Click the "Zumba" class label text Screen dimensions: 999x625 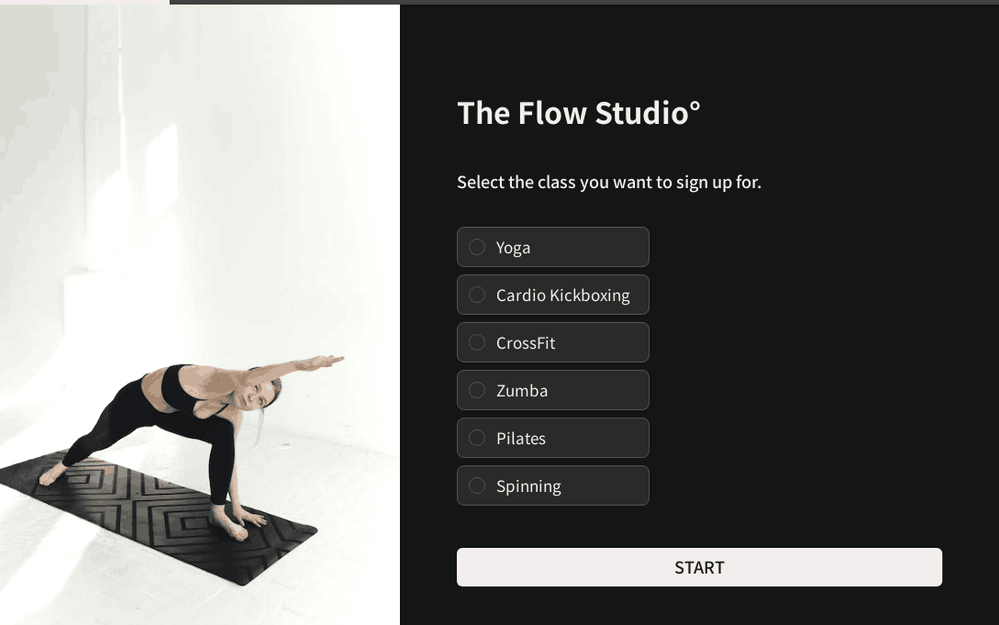[x=522, y=391]
